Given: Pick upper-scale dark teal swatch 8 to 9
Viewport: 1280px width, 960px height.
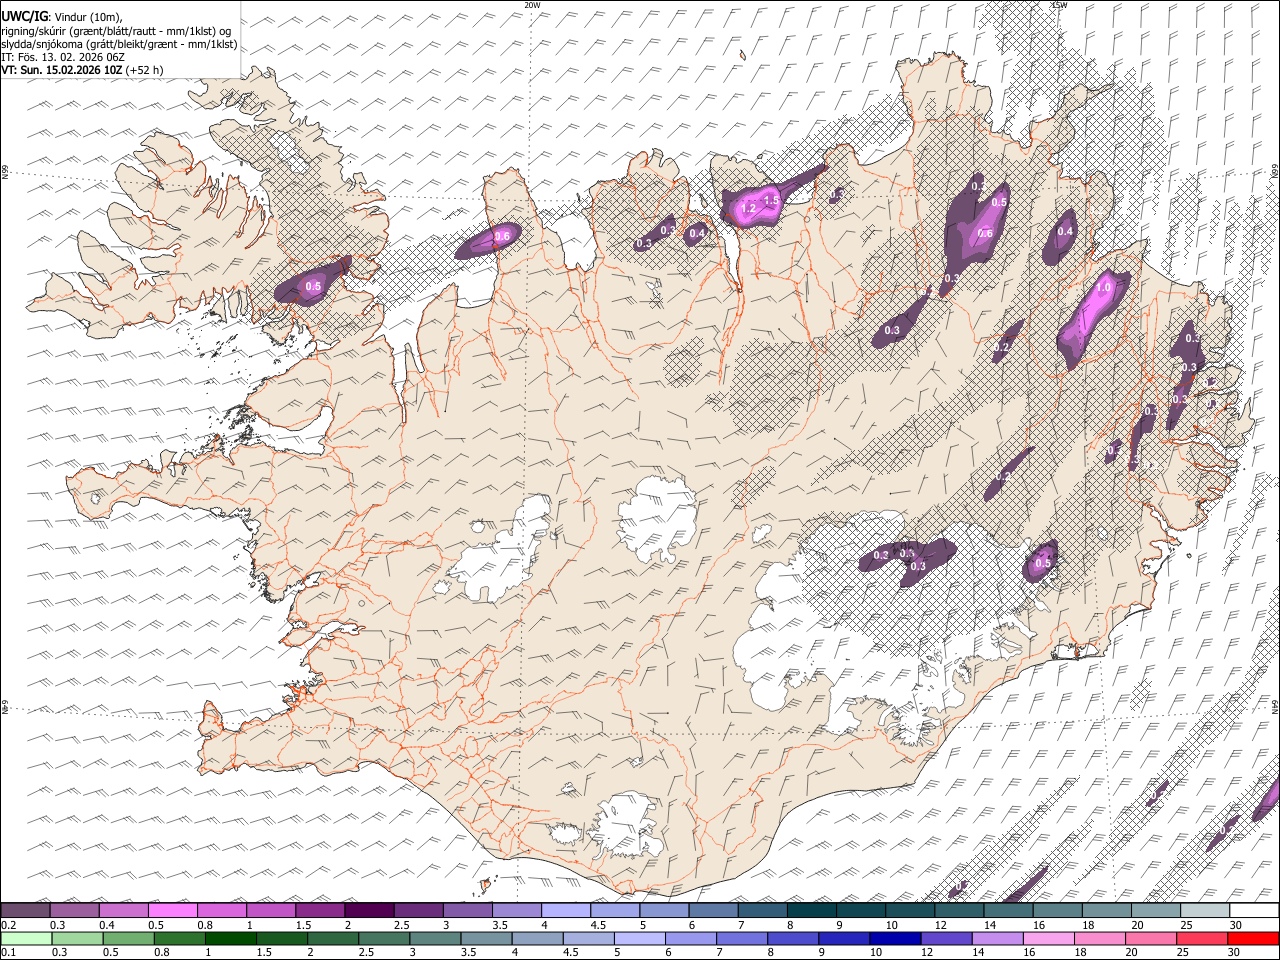Looking at the screenshot, I should point(811,910).
